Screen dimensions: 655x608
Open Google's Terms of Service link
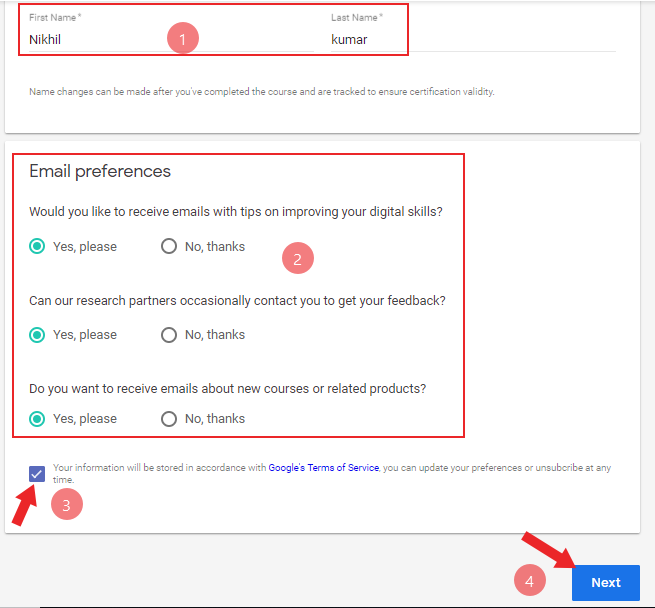point(323,468)
